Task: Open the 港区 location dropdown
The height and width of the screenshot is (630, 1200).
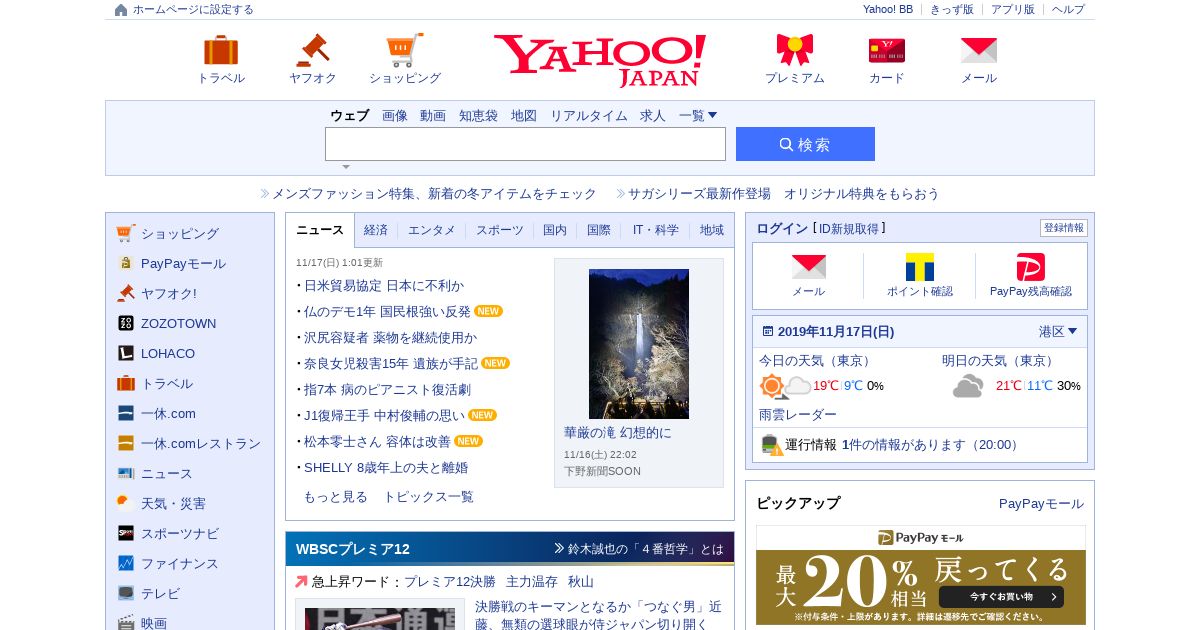Action: (x=1057, y=331)
